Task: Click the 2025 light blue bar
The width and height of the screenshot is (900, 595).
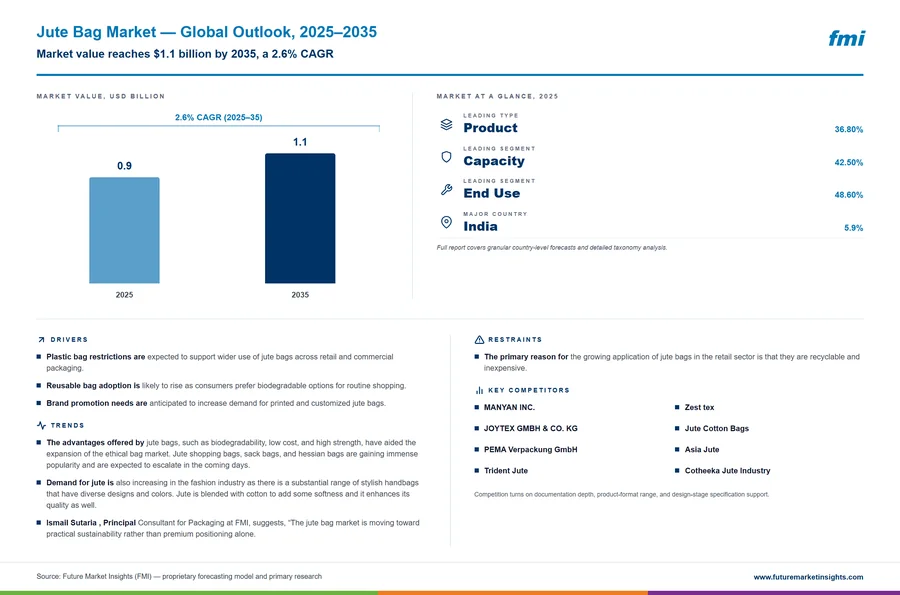Action: (x=125, y=230)
